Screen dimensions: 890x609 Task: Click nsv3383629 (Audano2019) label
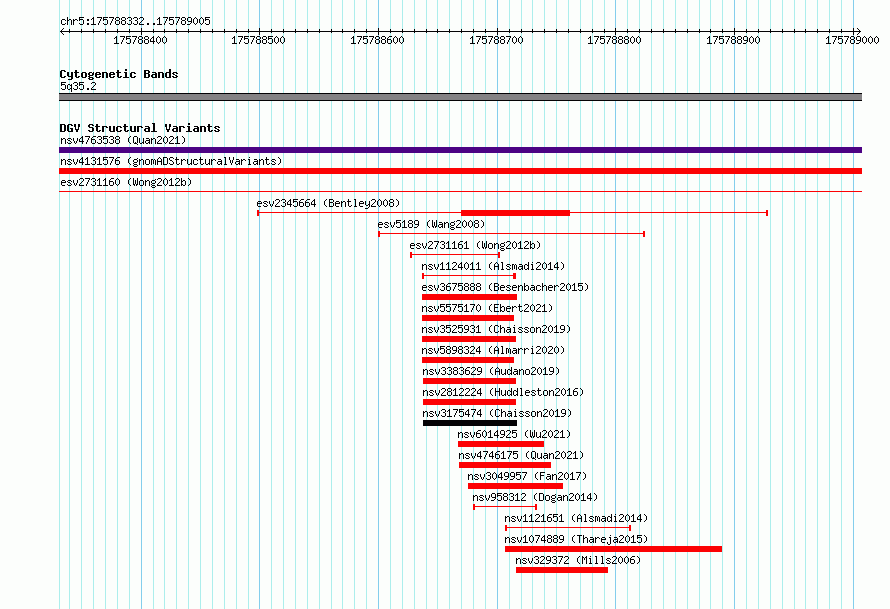[x=491, y=371]
